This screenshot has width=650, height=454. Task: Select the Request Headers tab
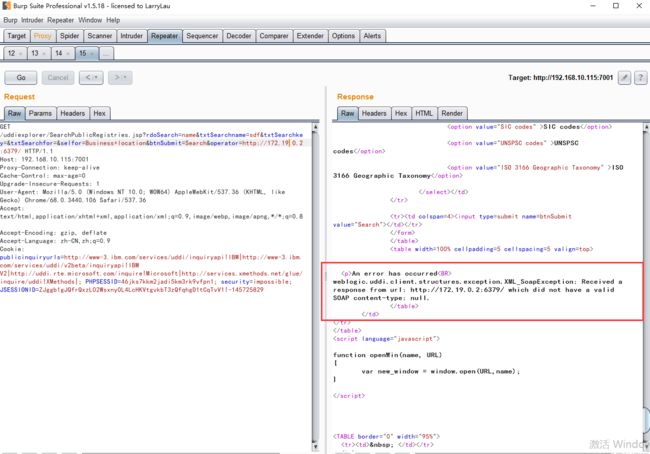pyautogui.click(x=73, y=113)
